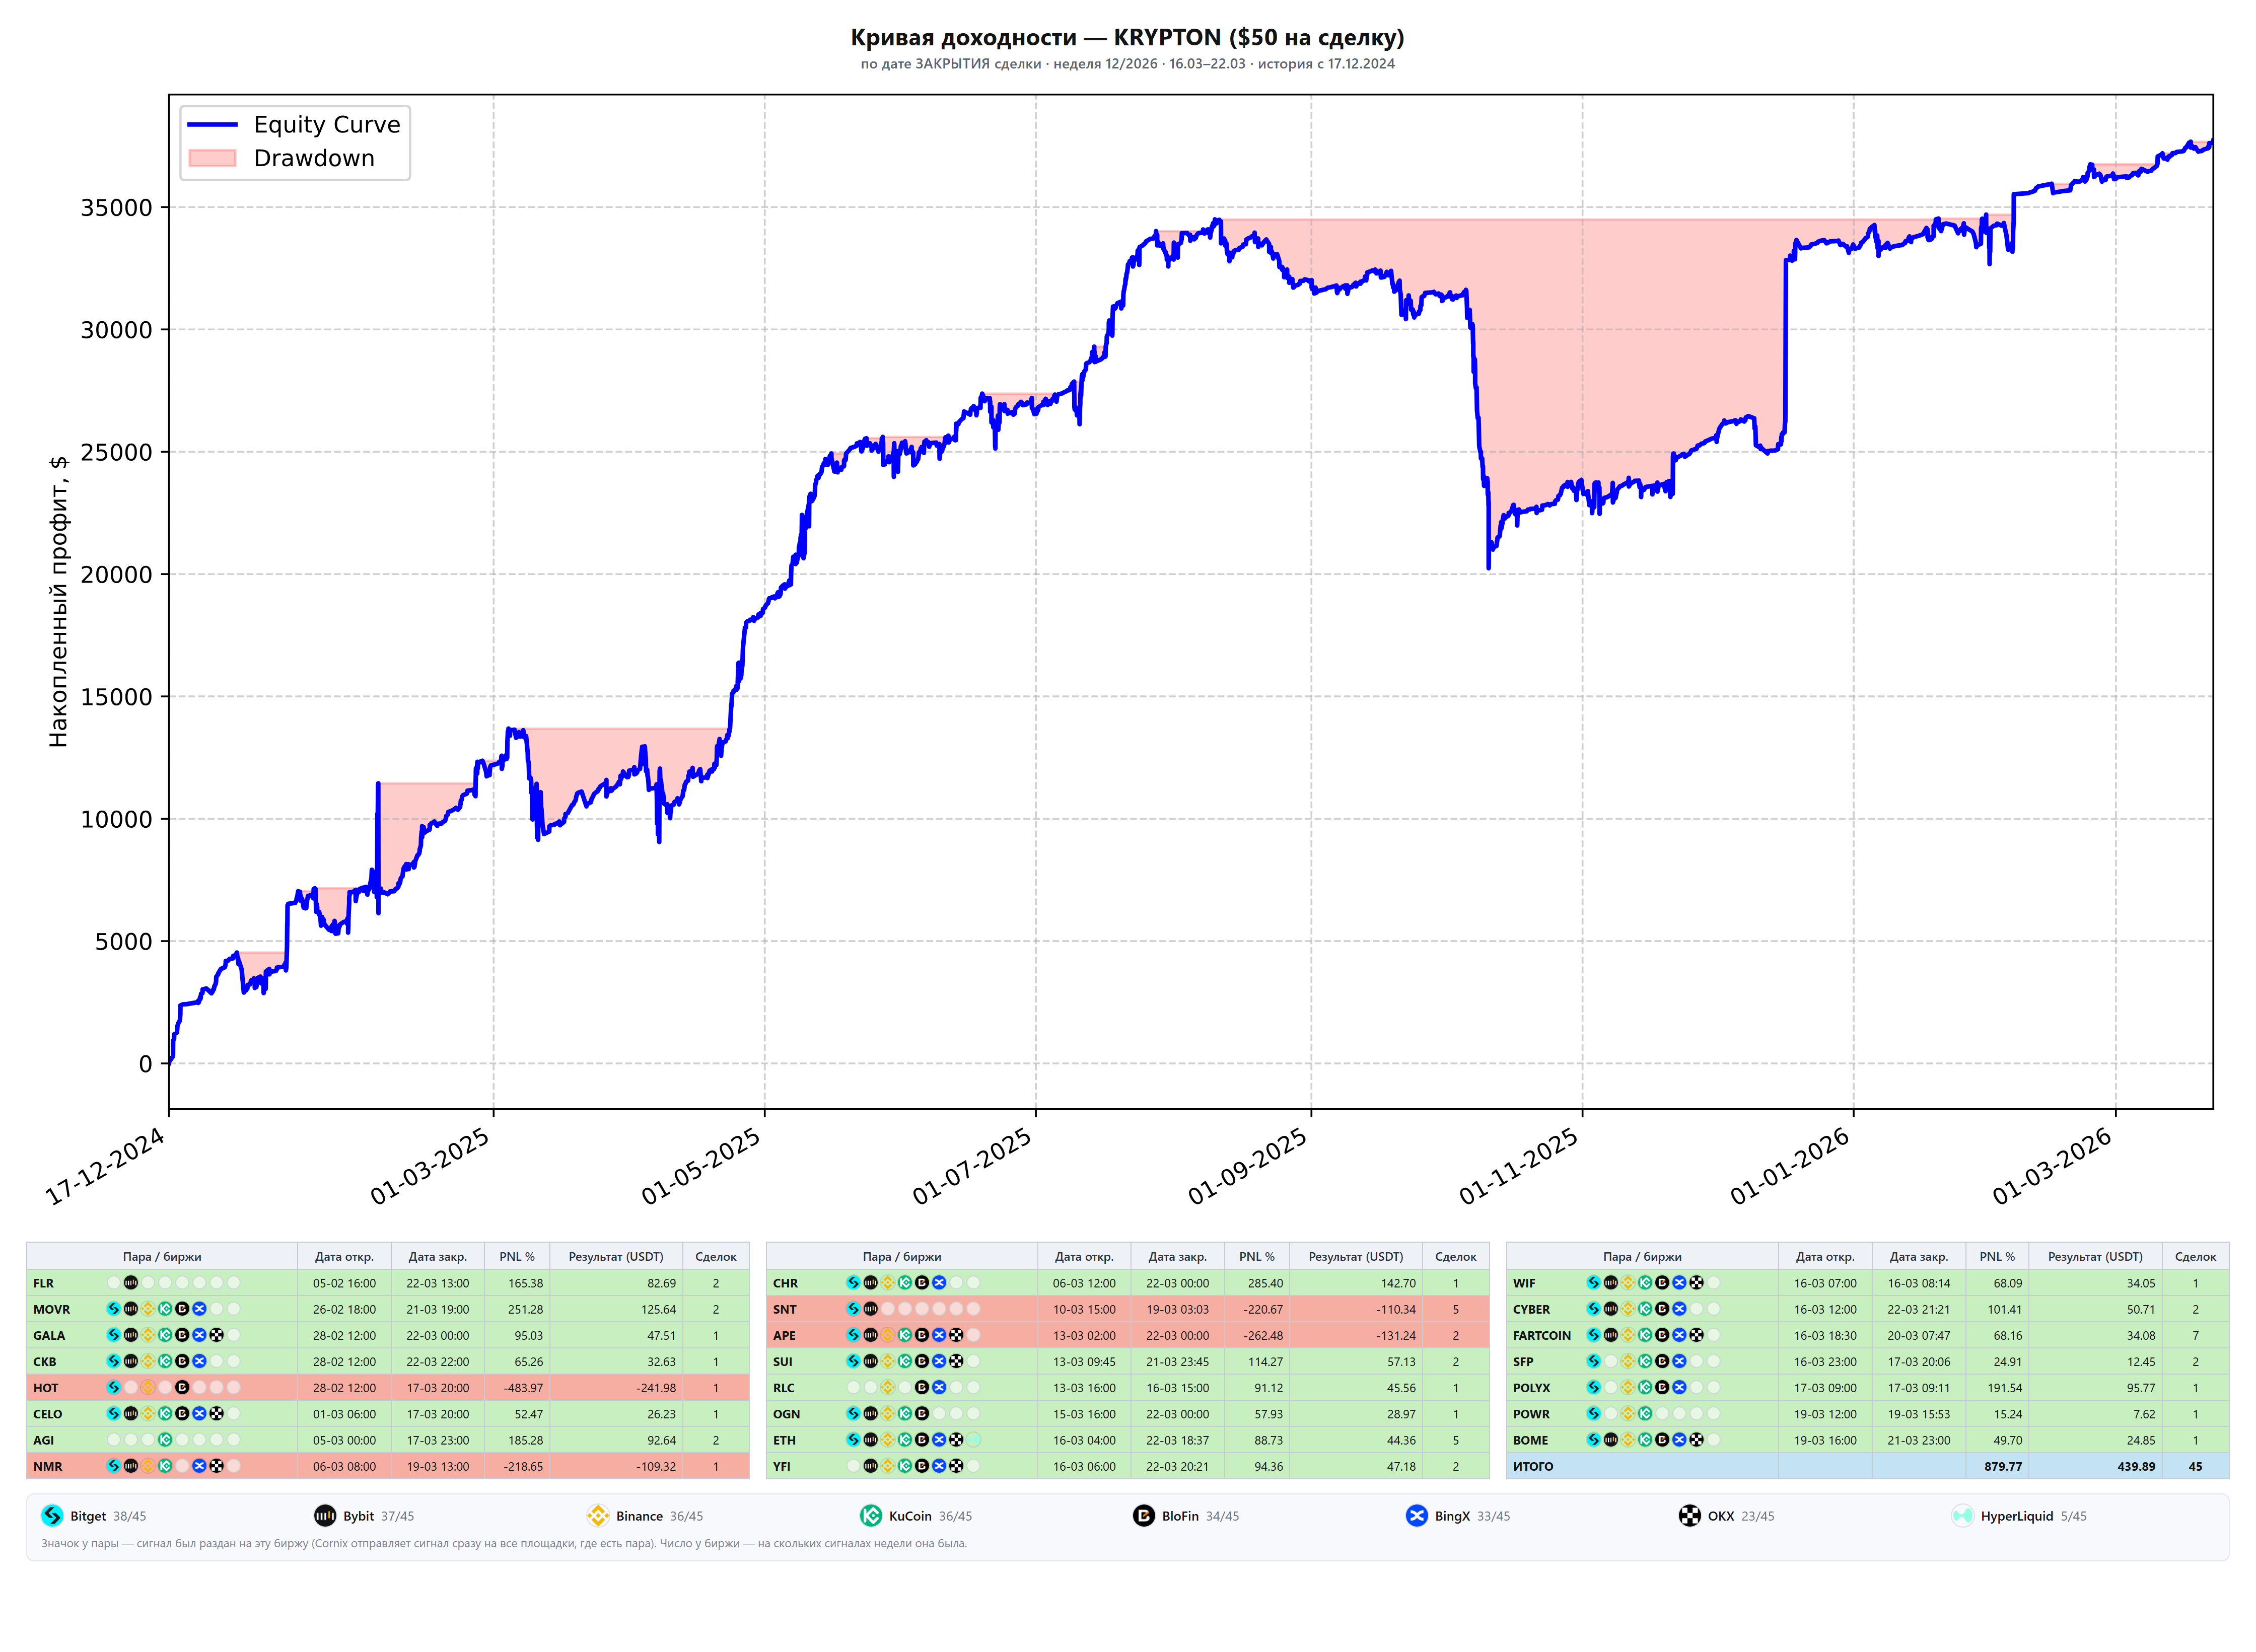The height and width of the screenshot is (1652, 2256).
Task: Select the SNT row pair name
Action: pos(785,1309)
